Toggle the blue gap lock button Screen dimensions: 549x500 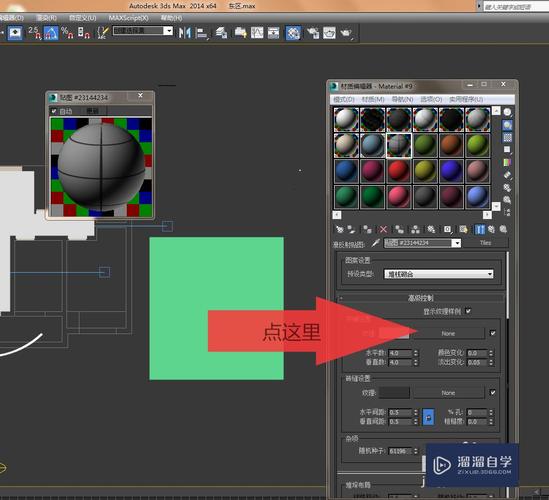[428, 417]
